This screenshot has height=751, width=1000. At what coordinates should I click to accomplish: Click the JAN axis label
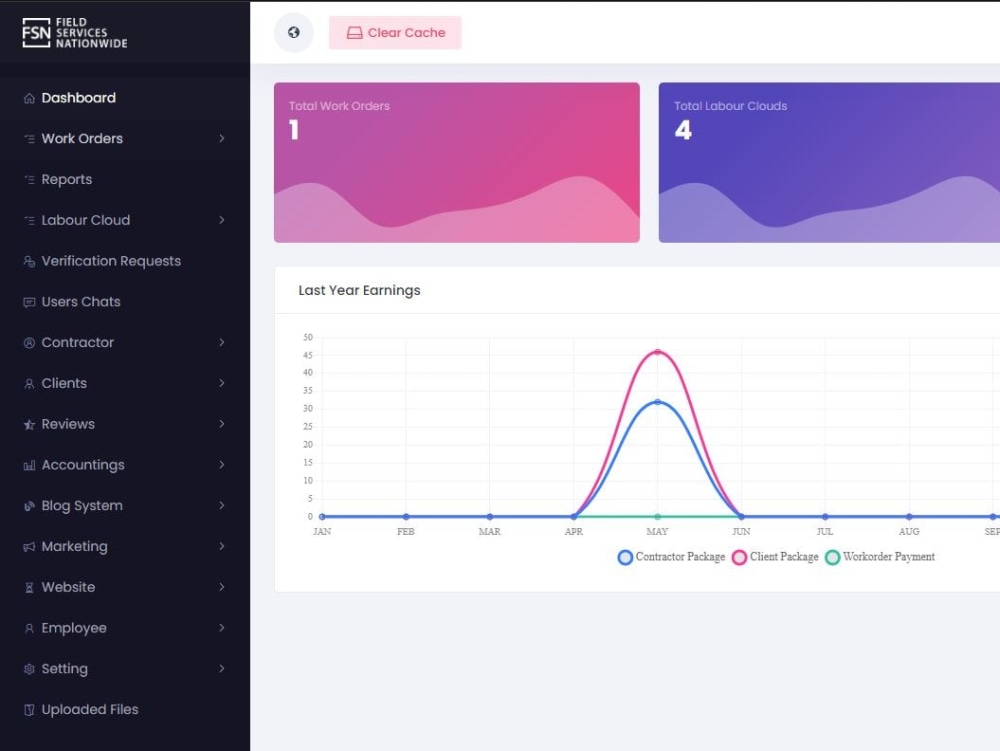point(322,532)
